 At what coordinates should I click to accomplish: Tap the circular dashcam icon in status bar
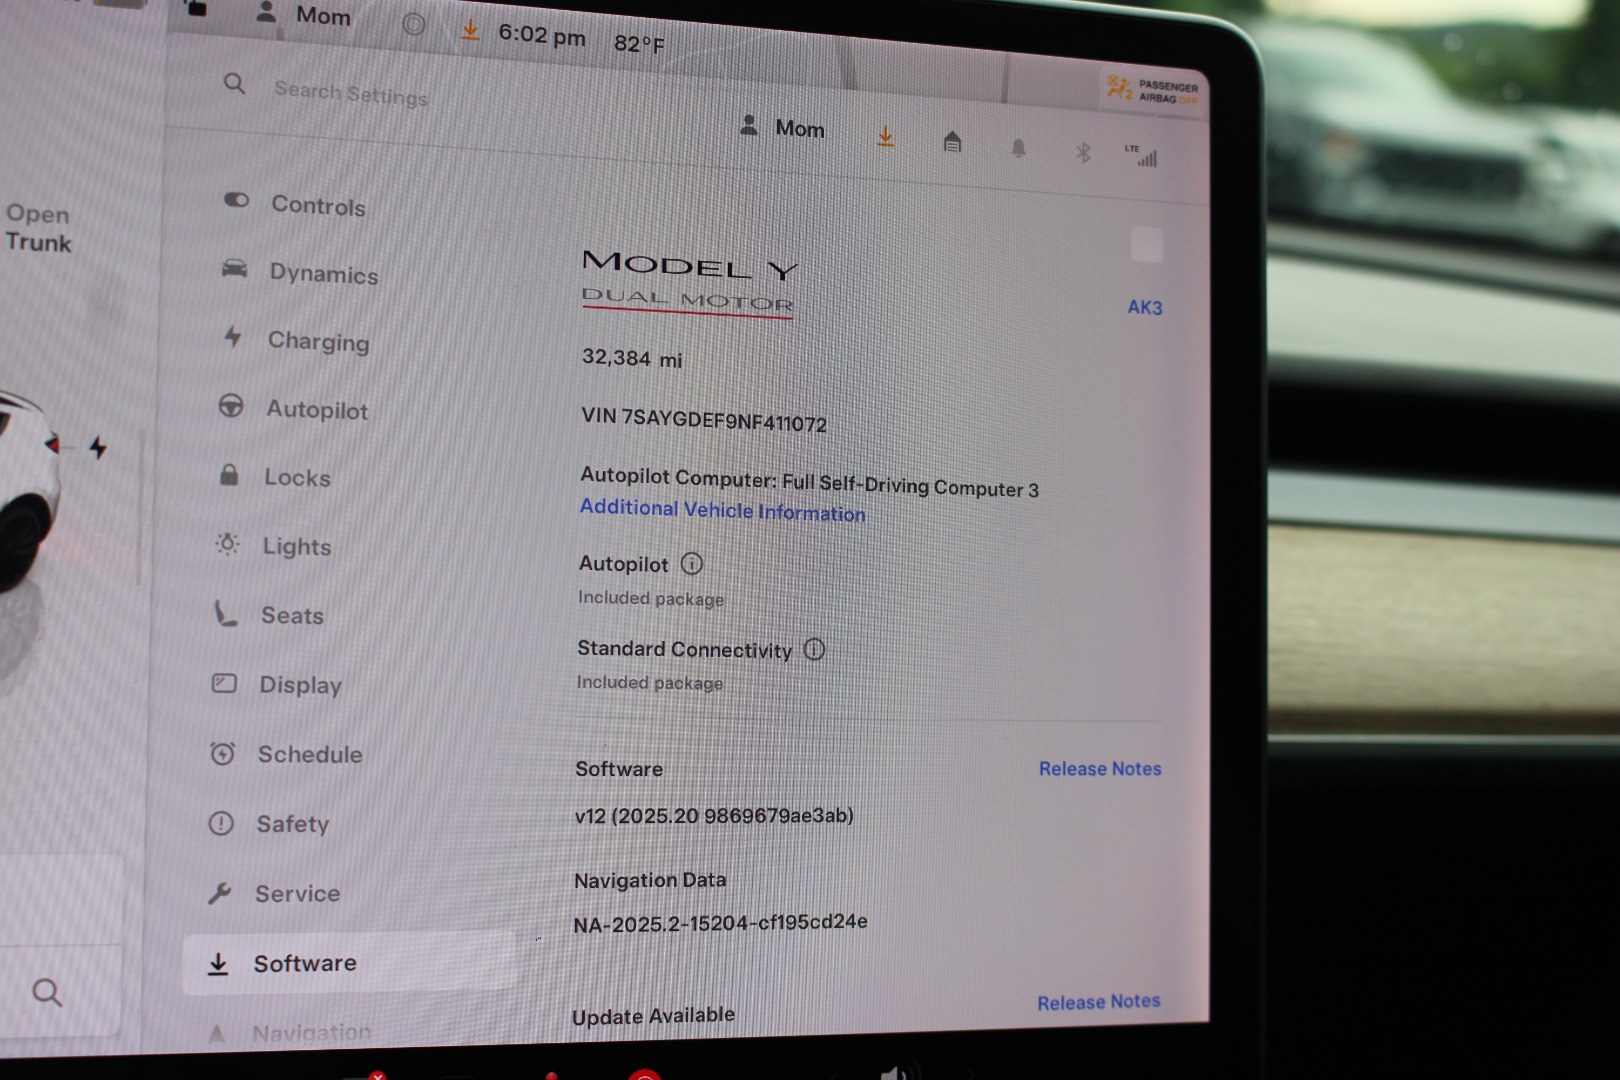coord(413,24)
